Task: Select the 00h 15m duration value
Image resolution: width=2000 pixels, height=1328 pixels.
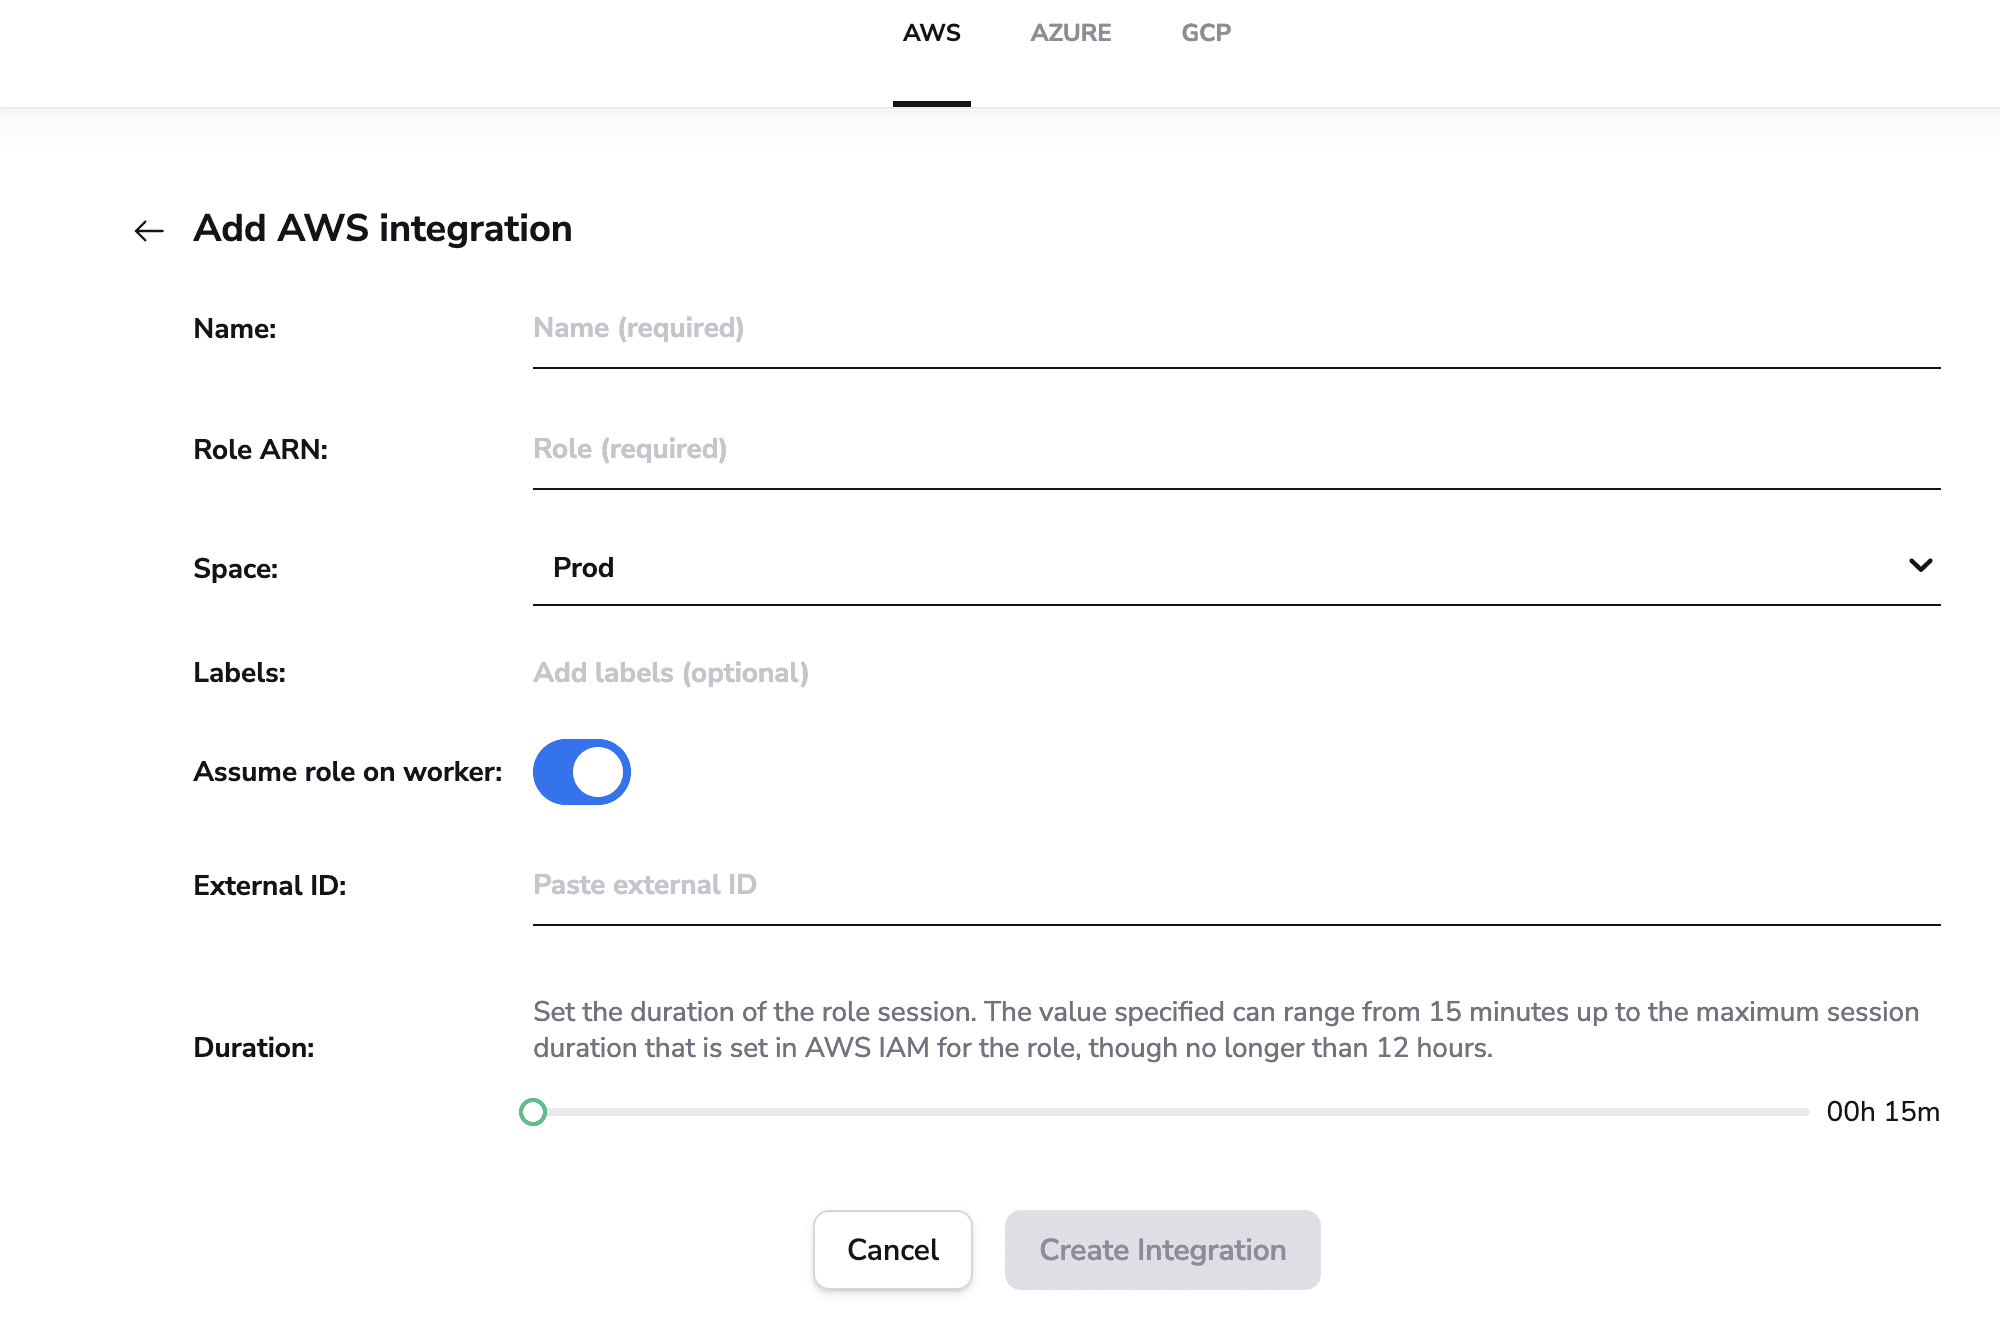Action: pyautogui.click(x=1883, y=1112)
